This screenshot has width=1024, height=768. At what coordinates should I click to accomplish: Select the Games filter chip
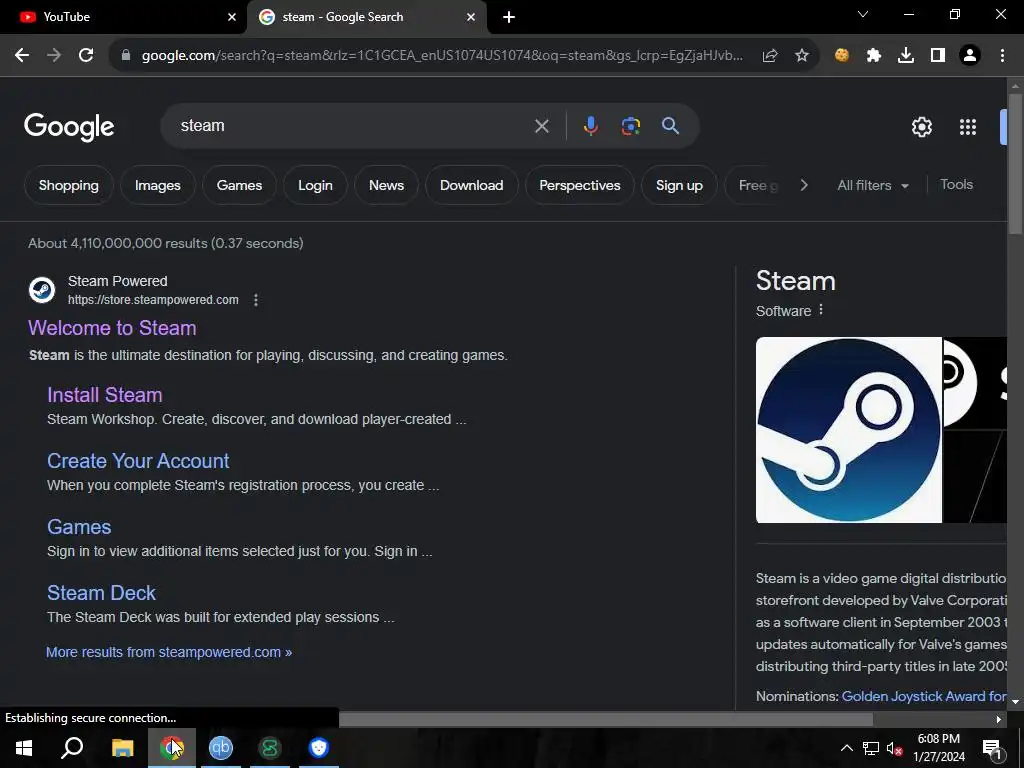(x=239, y=185)
